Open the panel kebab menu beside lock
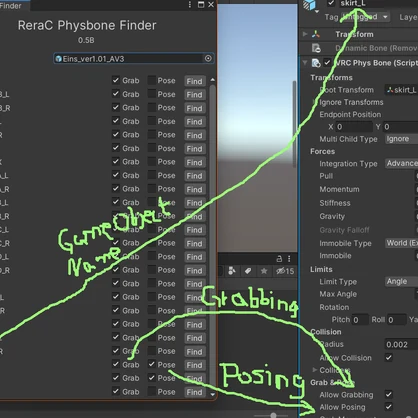 pyautogui.click(x=289, y=259)
